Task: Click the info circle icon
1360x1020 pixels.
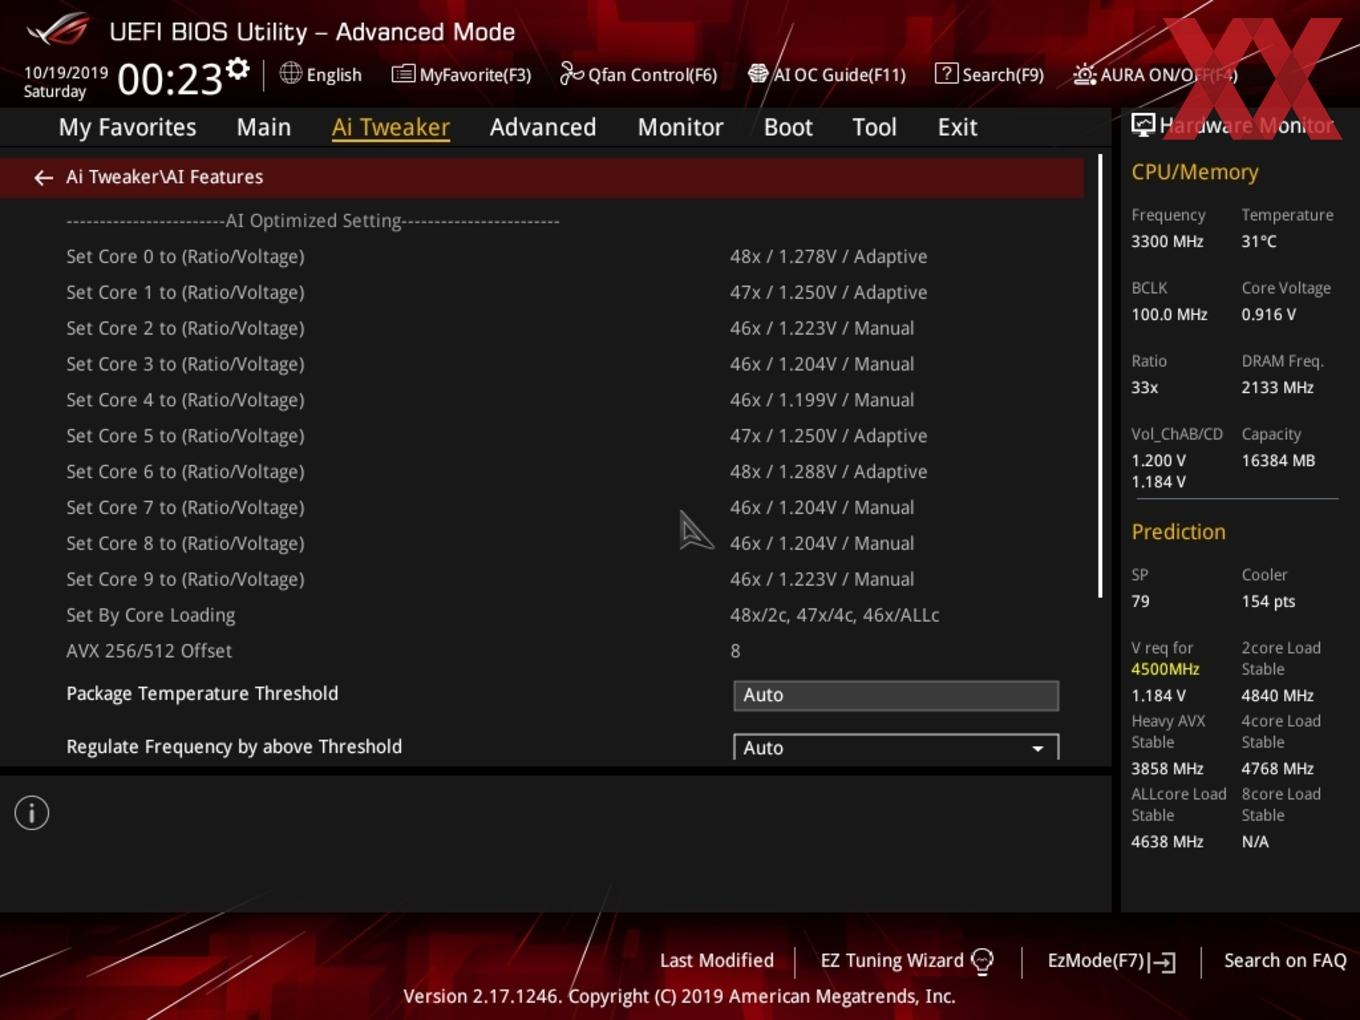Action: click(32, 813)
